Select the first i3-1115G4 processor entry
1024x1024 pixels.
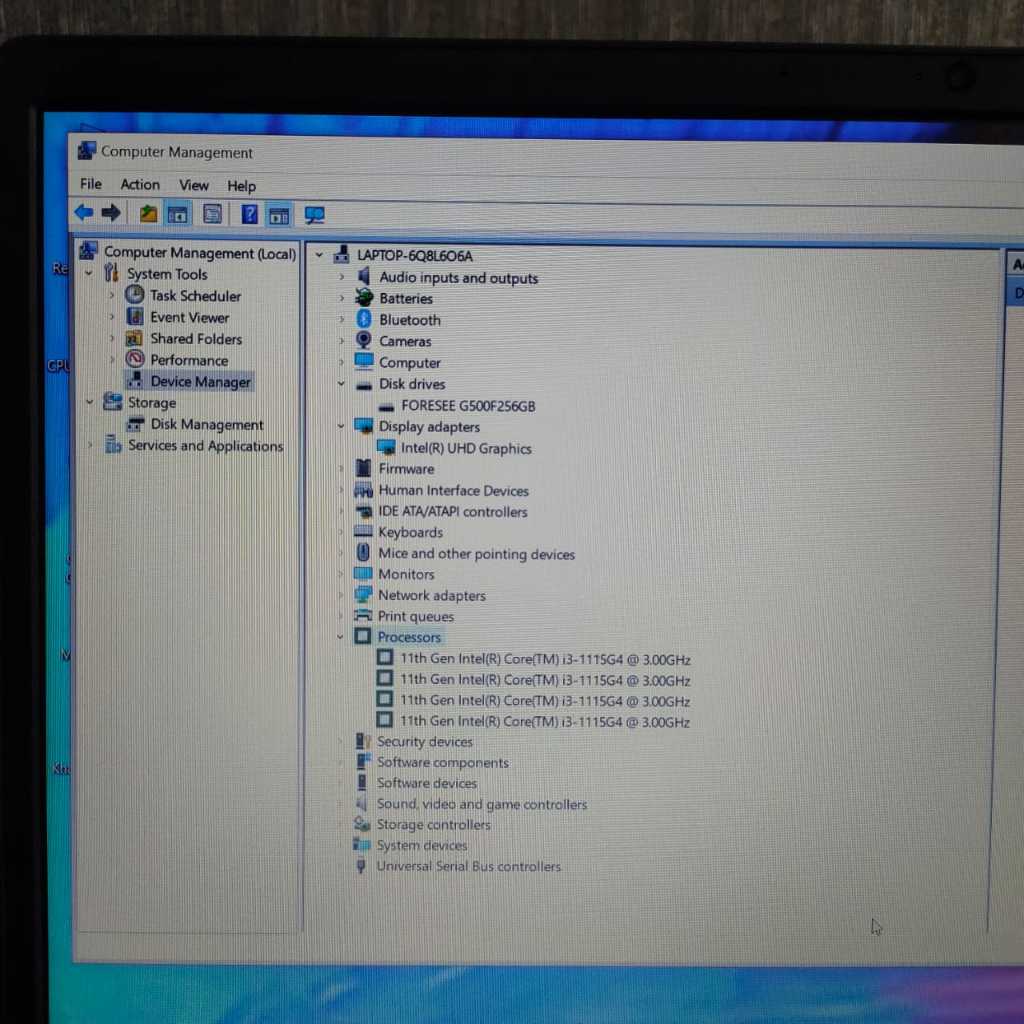click(545, 659)
